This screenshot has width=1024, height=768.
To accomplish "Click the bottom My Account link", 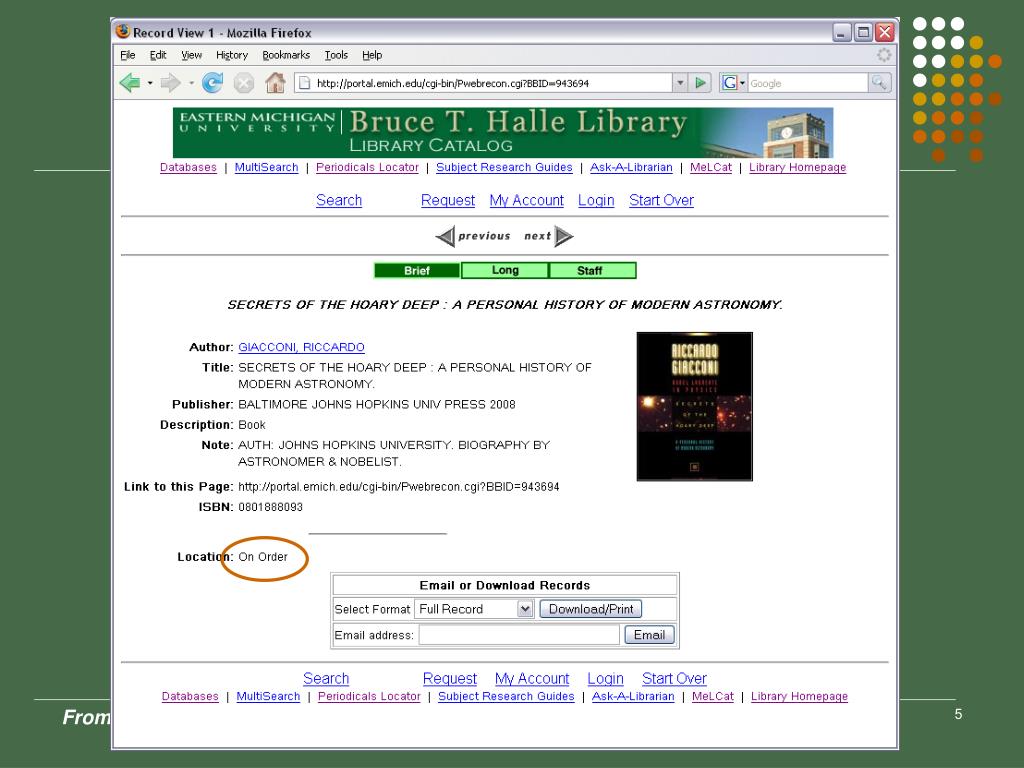I will (532, 679).
